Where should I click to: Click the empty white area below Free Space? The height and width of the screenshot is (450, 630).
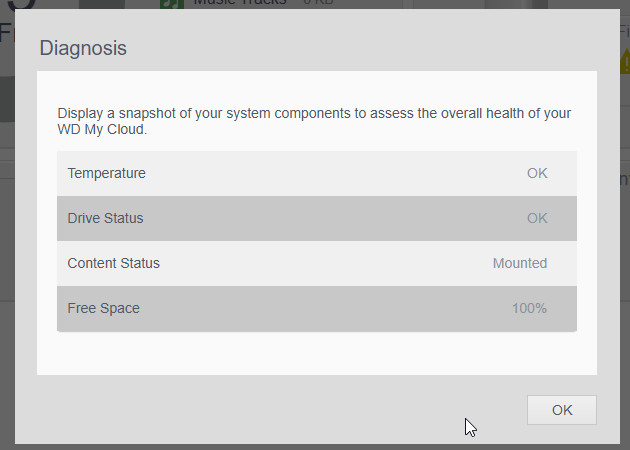317,353
